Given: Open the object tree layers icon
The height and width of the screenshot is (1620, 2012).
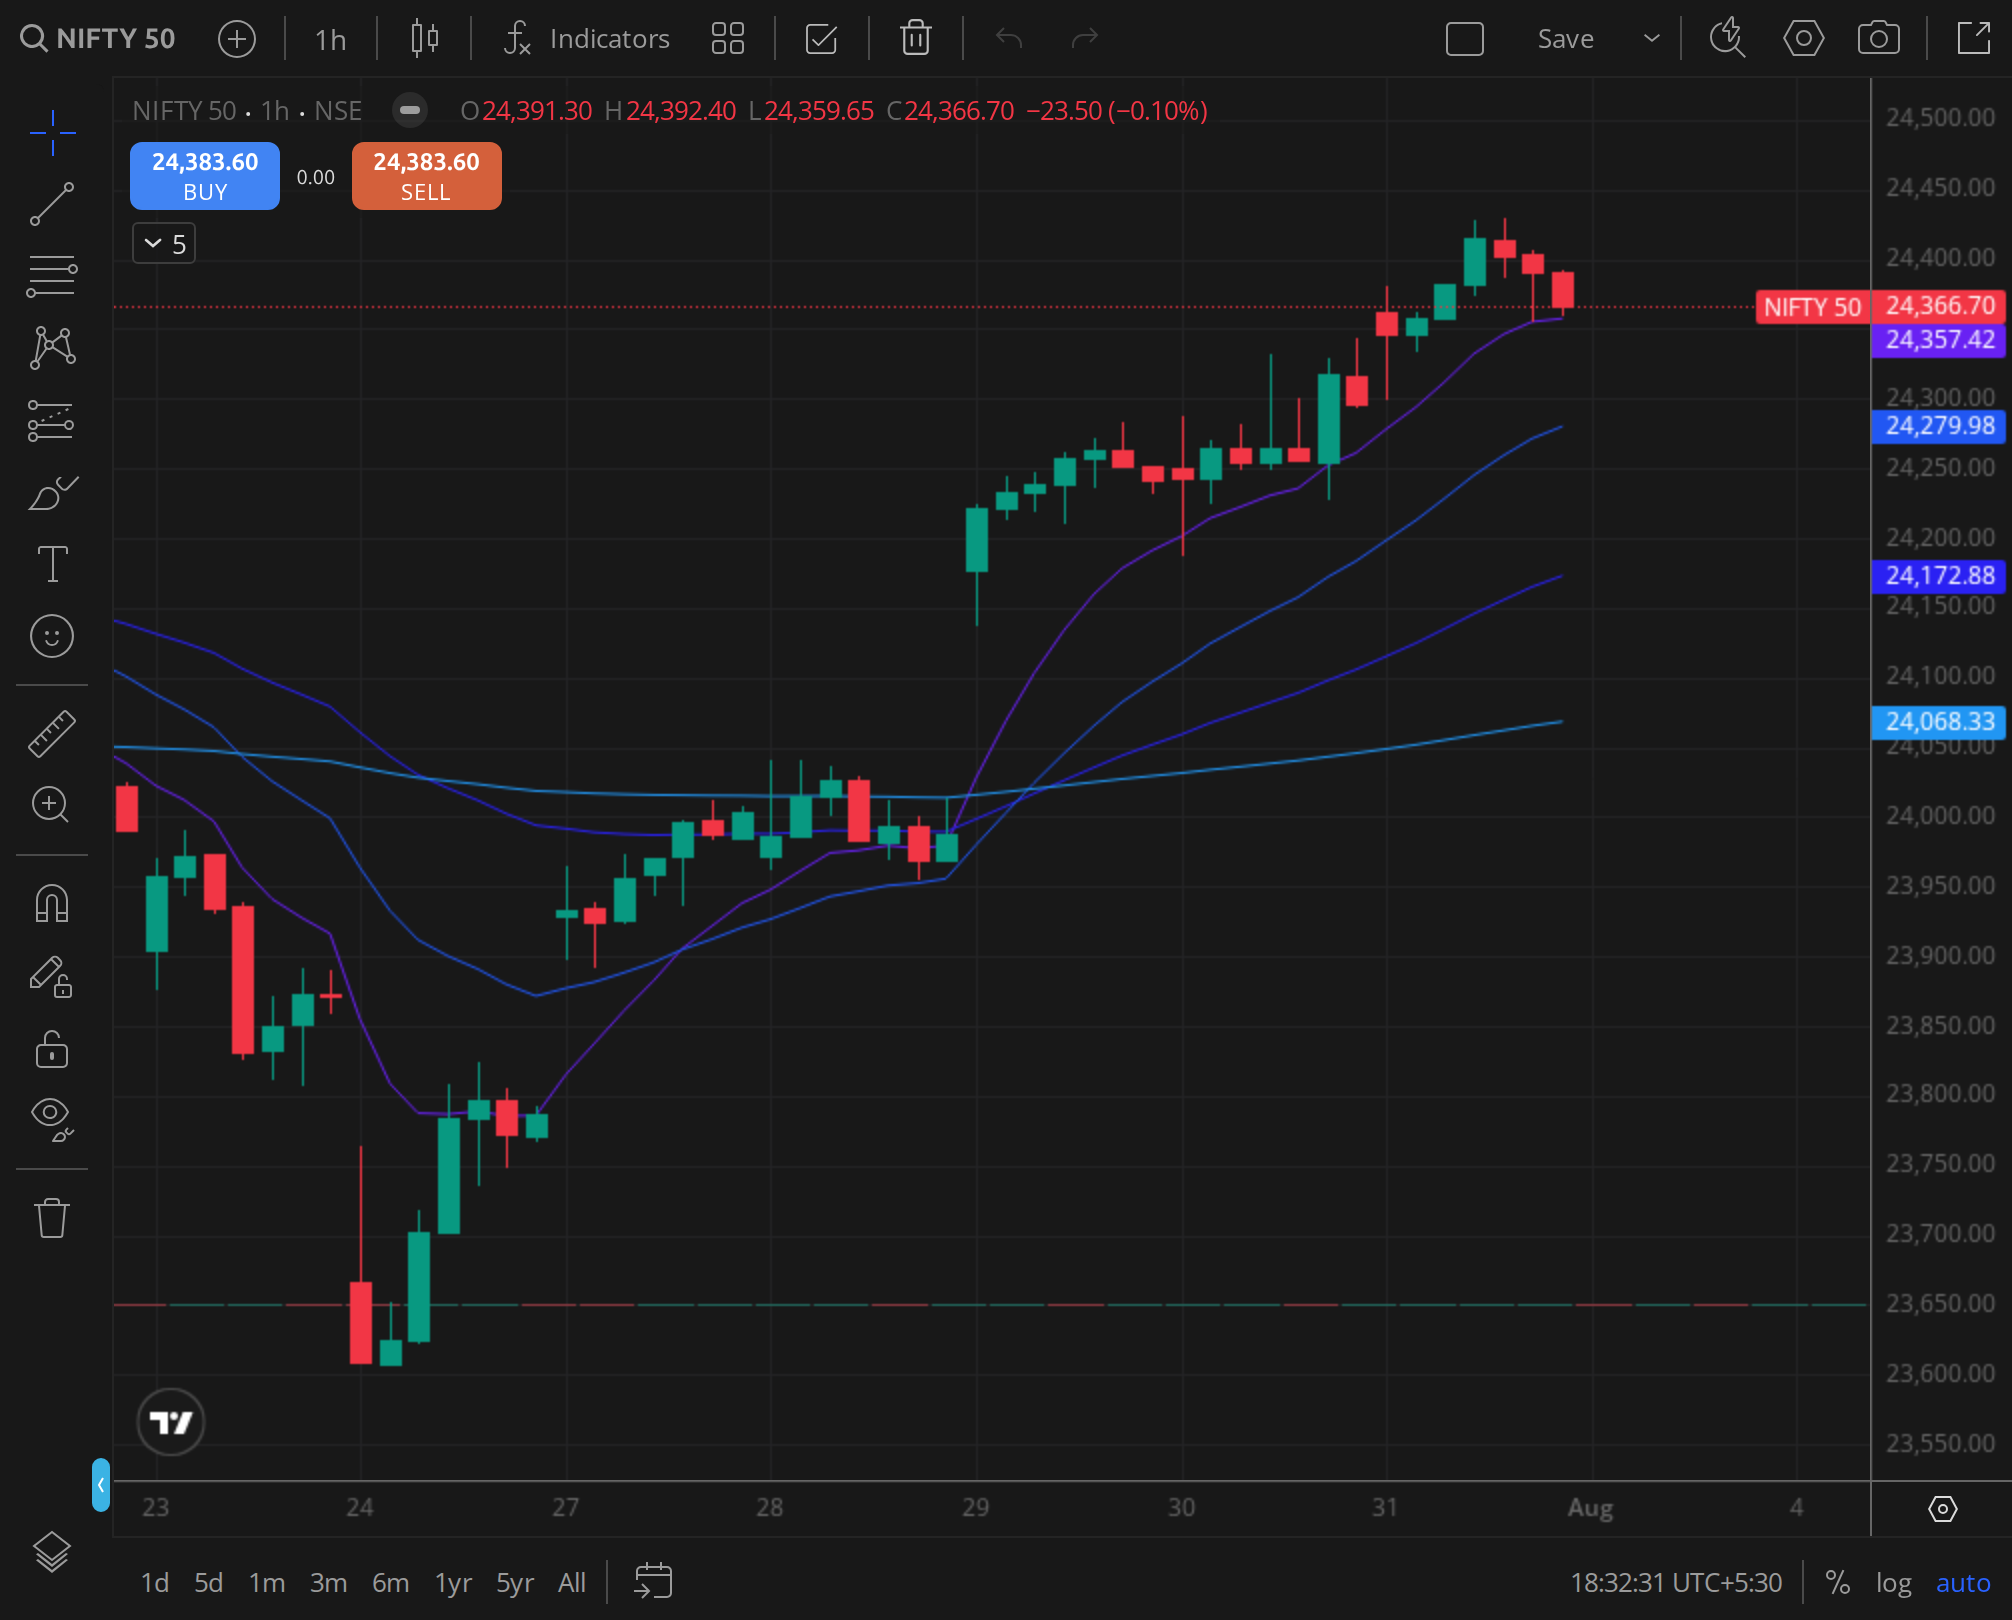Looking at the screenshot, I should (x=52, y=1552).
